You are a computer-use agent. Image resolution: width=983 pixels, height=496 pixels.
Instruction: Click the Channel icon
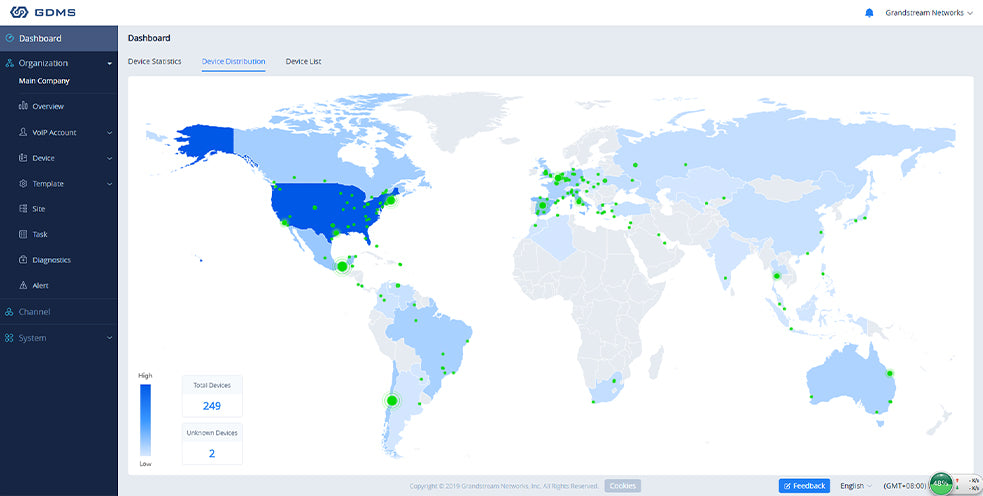pos(9,312)
